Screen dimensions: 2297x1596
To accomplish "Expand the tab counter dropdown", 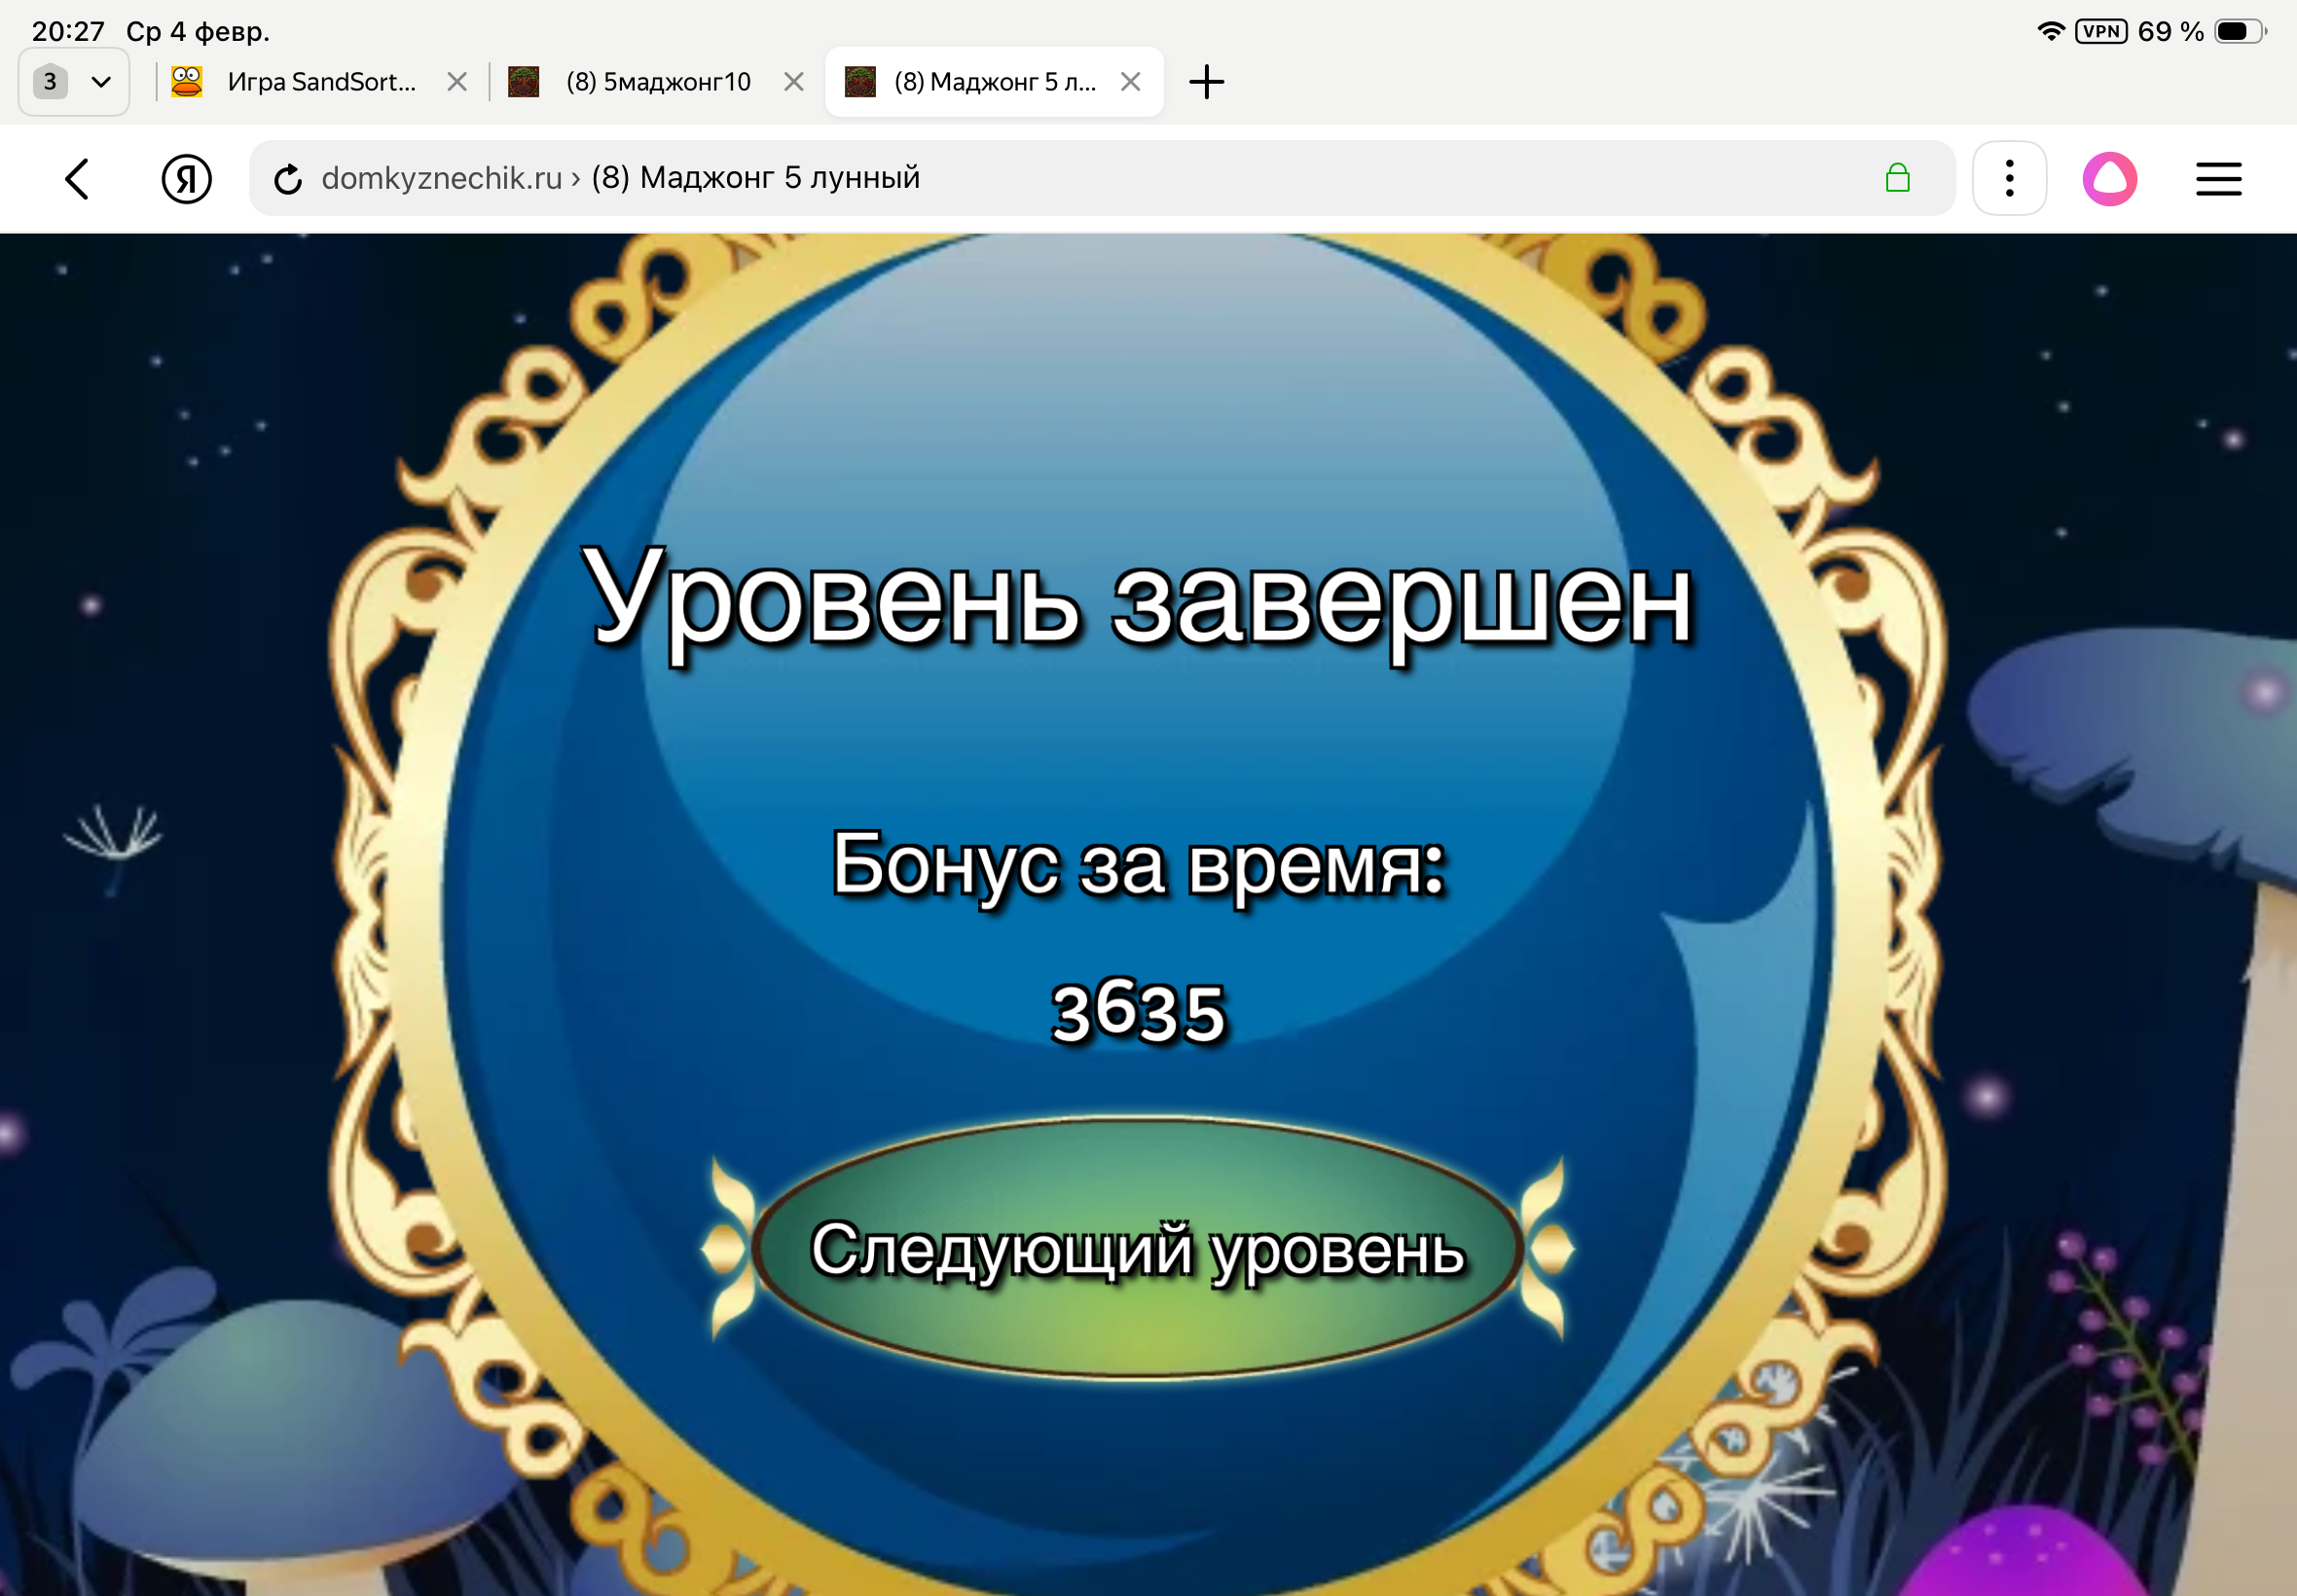I will pyautogui.click(x=101, y=81).
